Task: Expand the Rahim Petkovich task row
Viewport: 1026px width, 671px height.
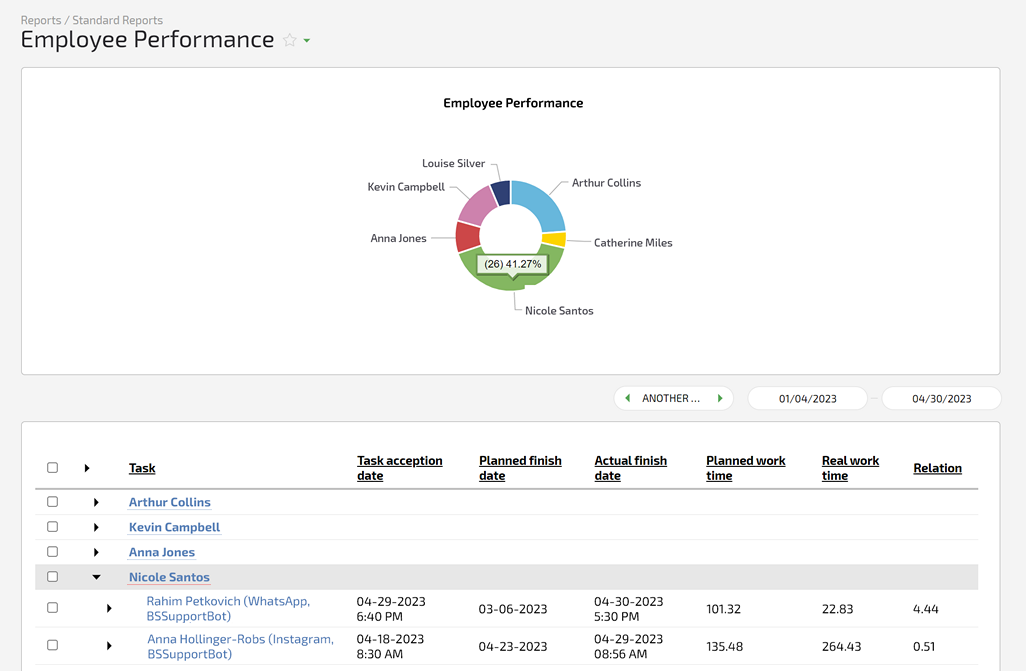Action: coord(109,608)
